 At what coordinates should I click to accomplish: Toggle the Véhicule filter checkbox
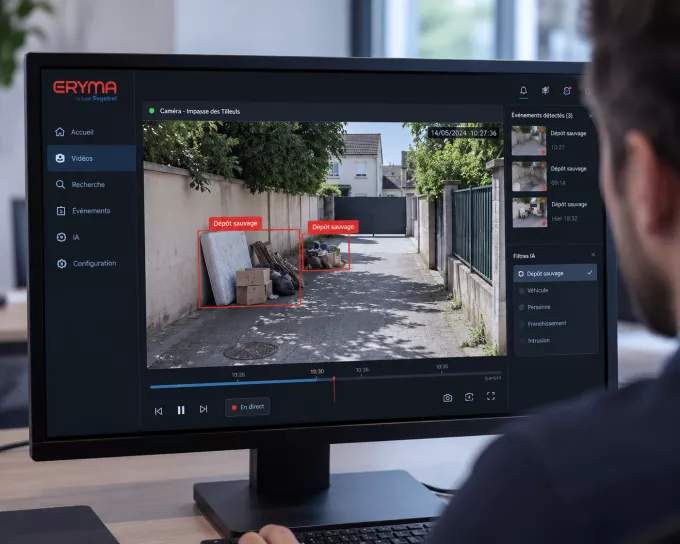point(522,290)
